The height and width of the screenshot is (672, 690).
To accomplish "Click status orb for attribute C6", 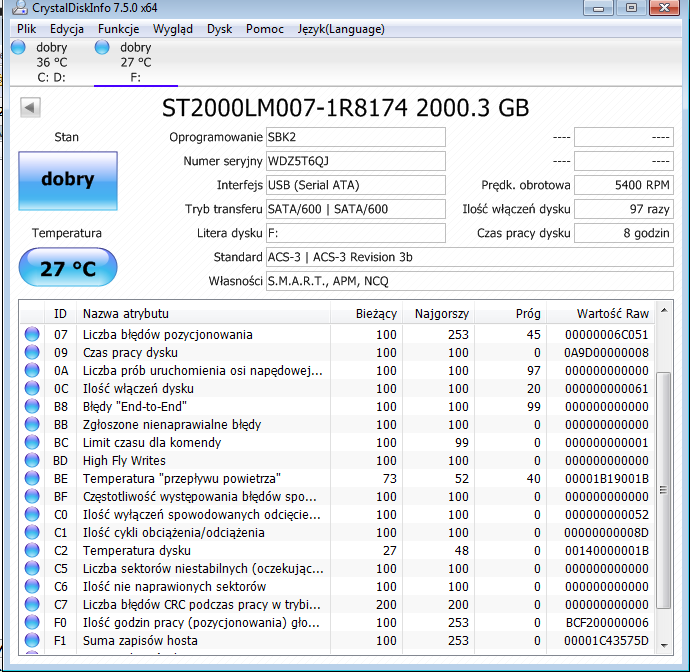I will (32, 587).
